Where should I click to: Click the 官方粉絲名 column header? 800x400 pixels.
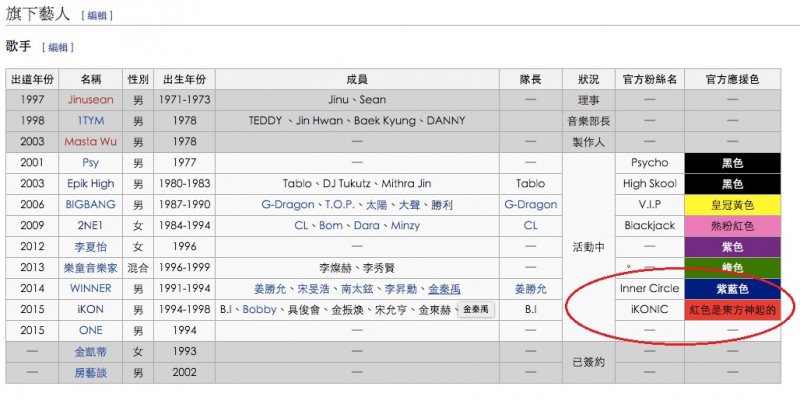(x=649, y=79)
